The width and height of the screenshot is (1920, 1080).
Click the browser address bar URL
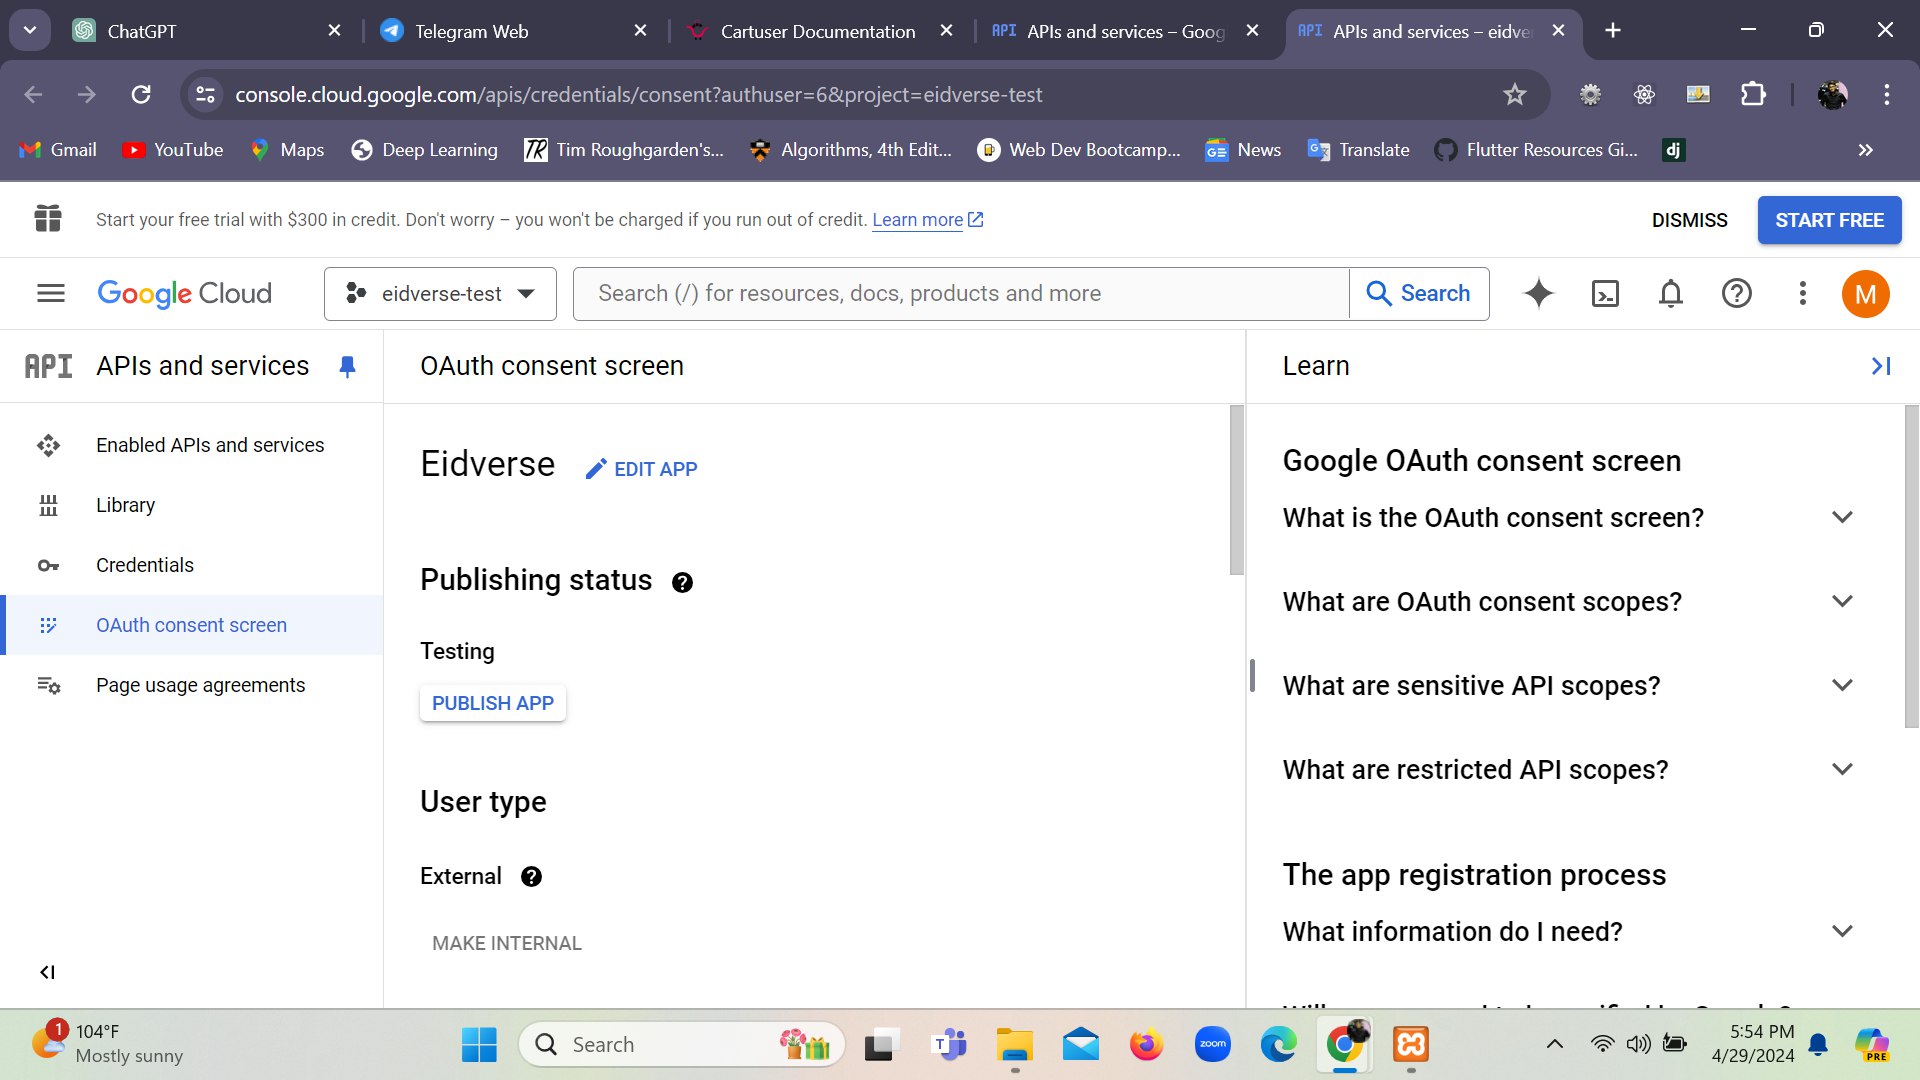[x=638, y=94]
